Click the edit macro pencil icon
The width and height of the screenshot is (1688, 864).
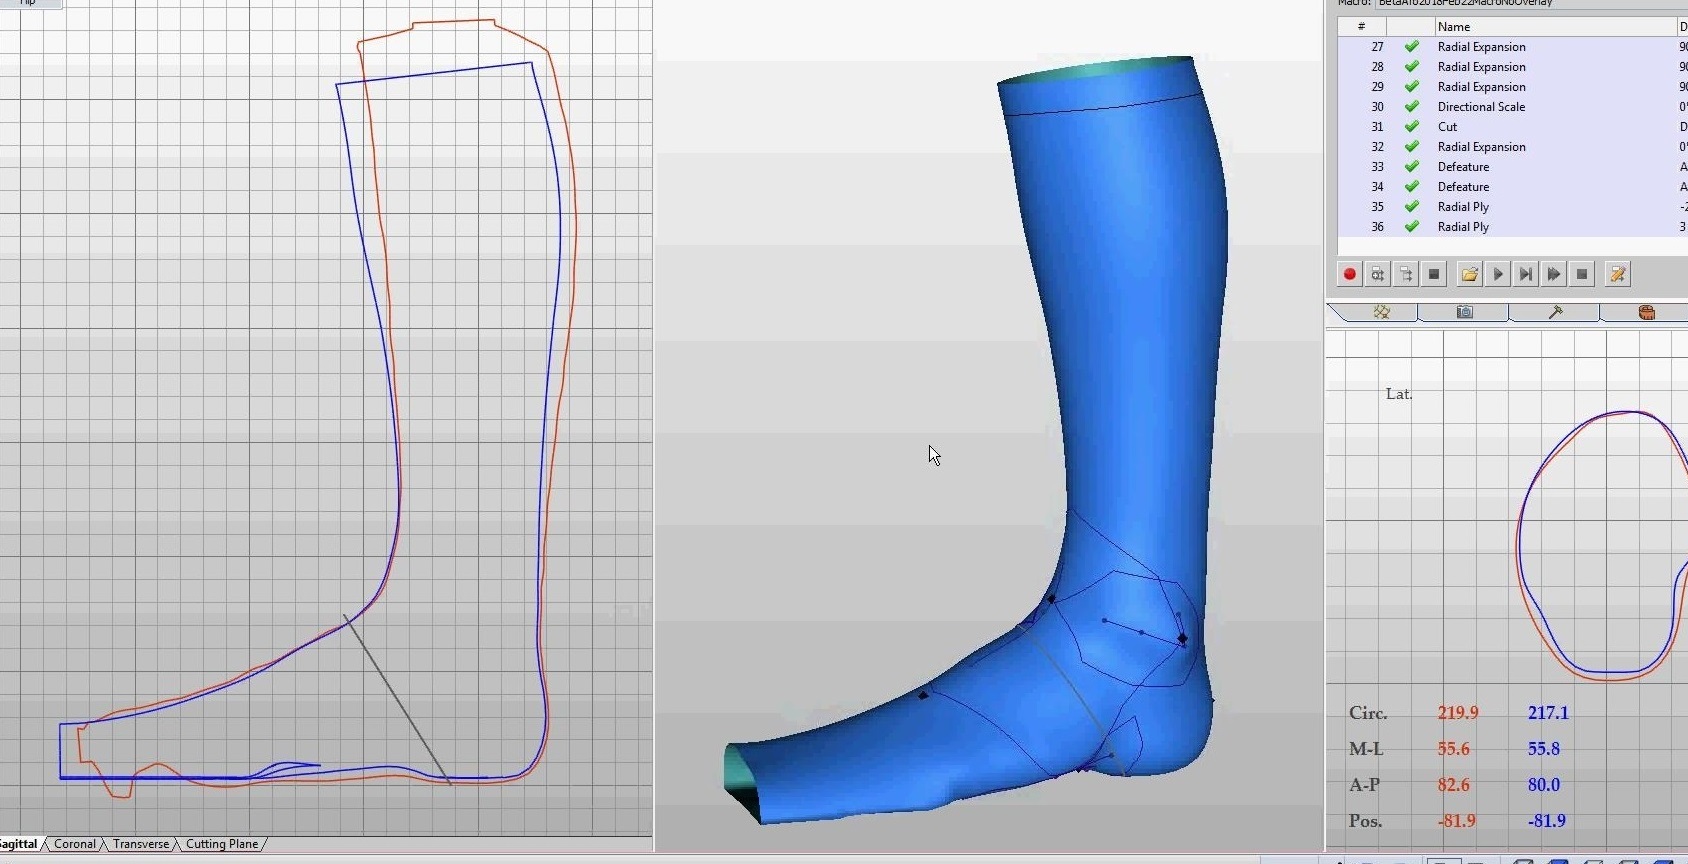click(1617, 274)
